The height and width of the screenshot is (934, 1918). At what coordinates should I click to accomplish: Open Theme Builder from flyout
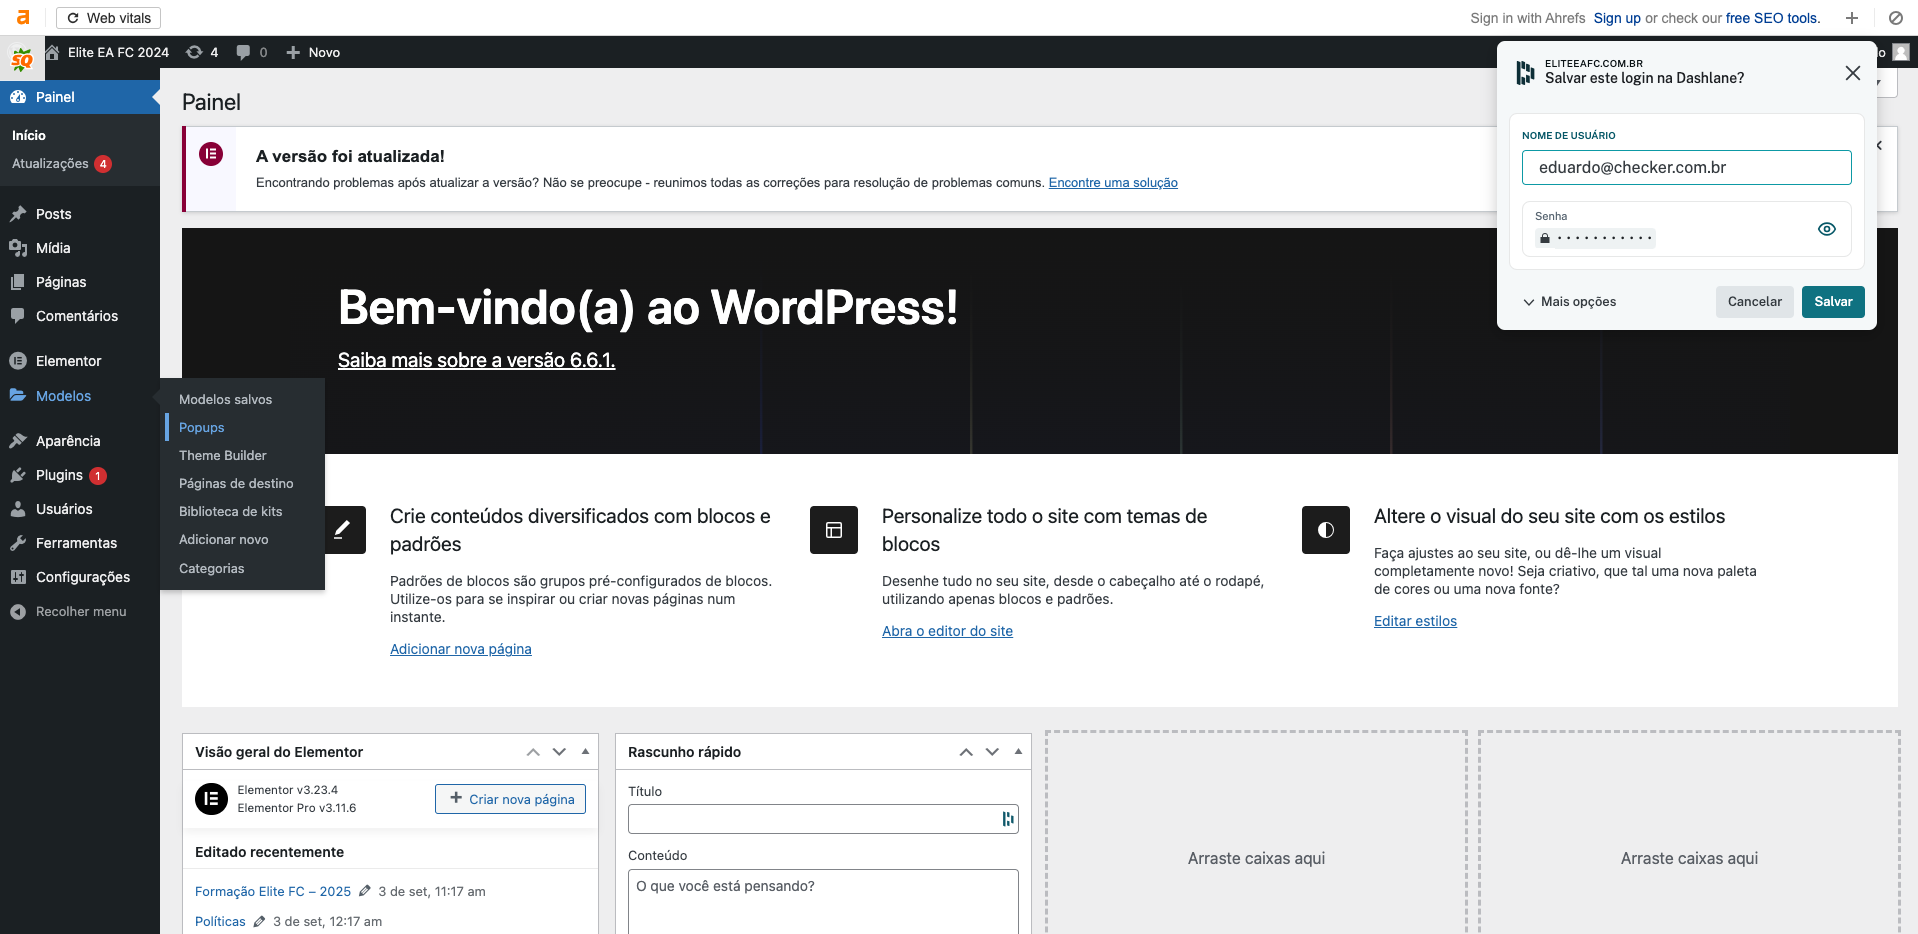point(222,455)
